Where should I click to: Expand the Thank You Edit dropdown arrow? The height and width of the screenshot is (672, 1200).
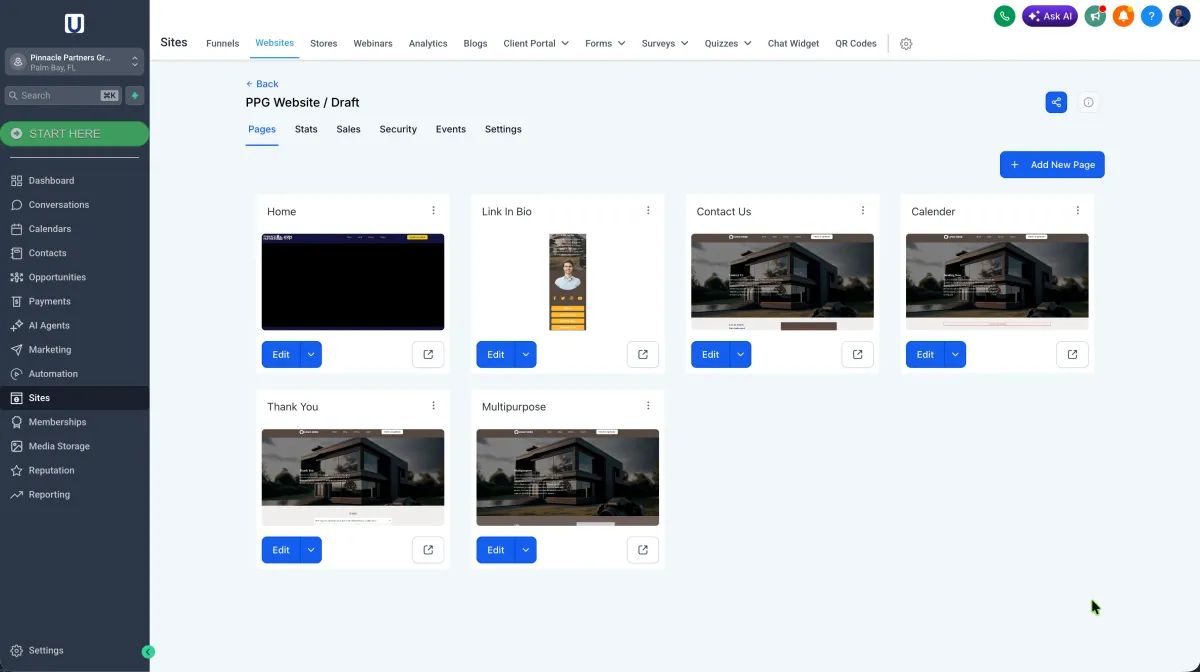[x=311, y=549]
